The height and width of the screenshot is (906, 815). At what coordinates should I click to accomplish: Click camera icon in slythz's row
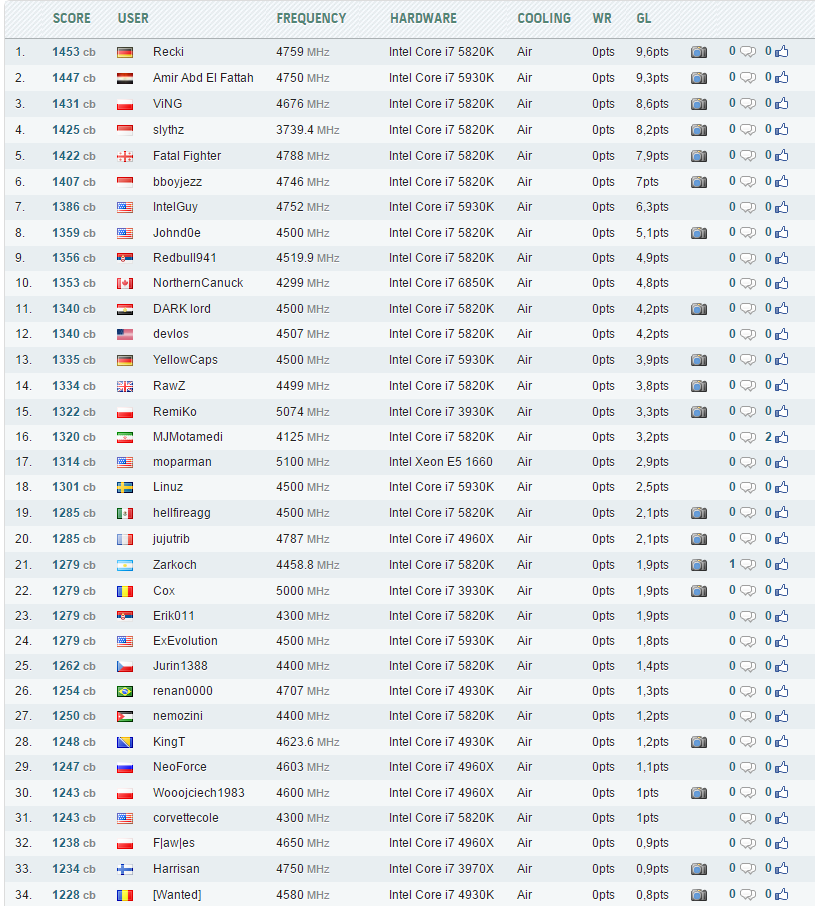tap(699, 130)
